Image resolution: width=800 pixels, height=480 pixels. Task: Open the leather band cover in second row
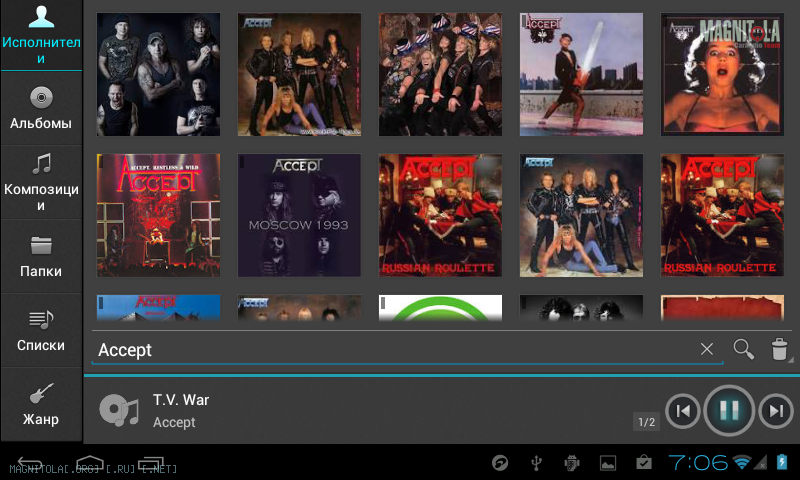581,215
